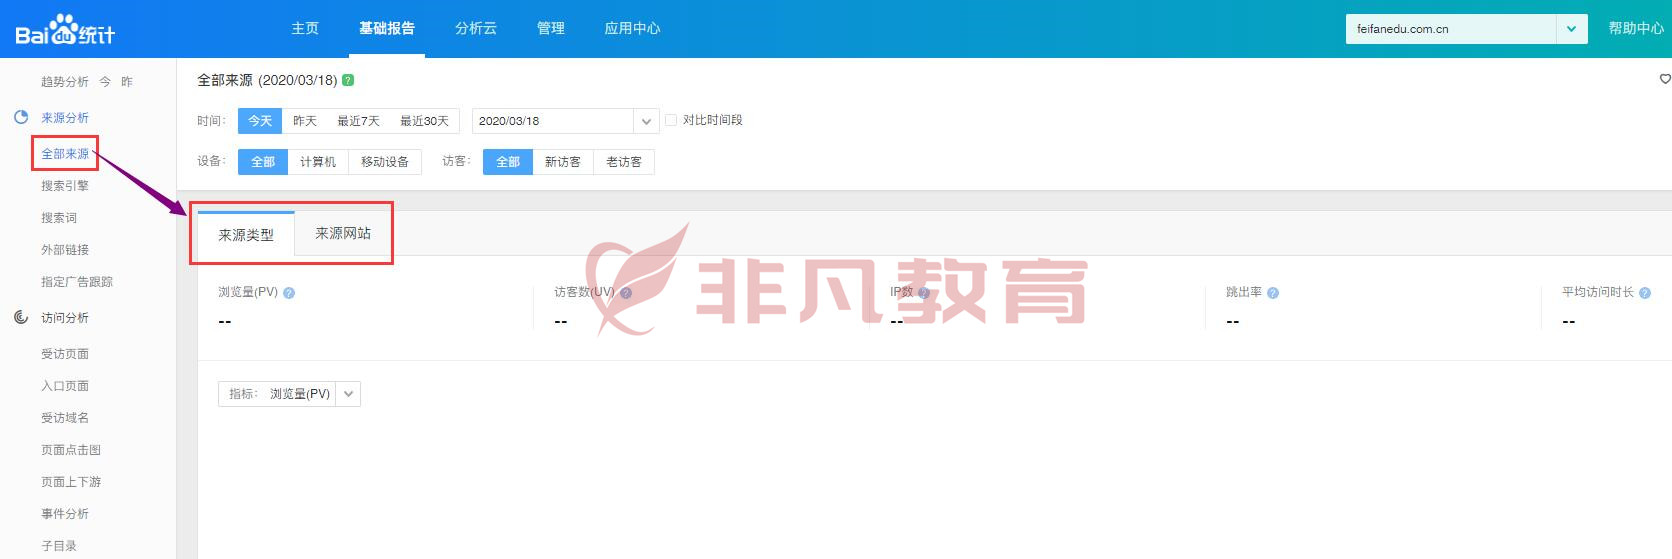
Task: Select 今天 time range
Action: point(260,121)
